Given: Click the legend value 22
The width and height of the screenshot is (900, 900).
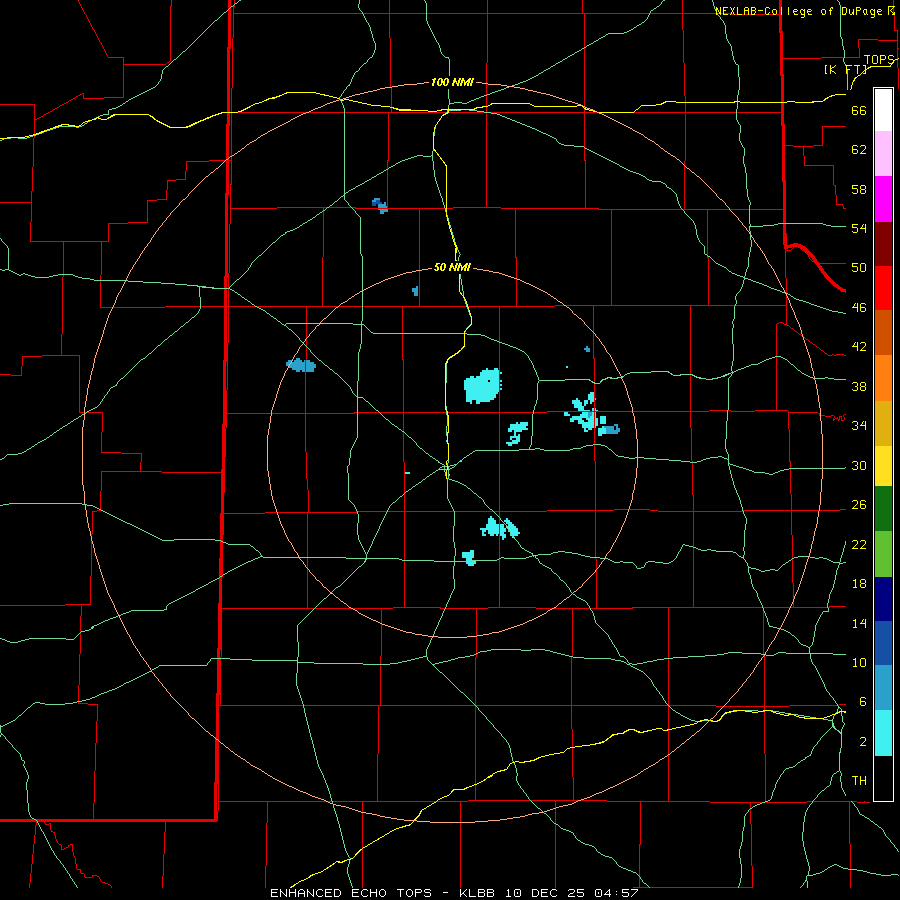Looking at the screenshot, I should 859,544.
